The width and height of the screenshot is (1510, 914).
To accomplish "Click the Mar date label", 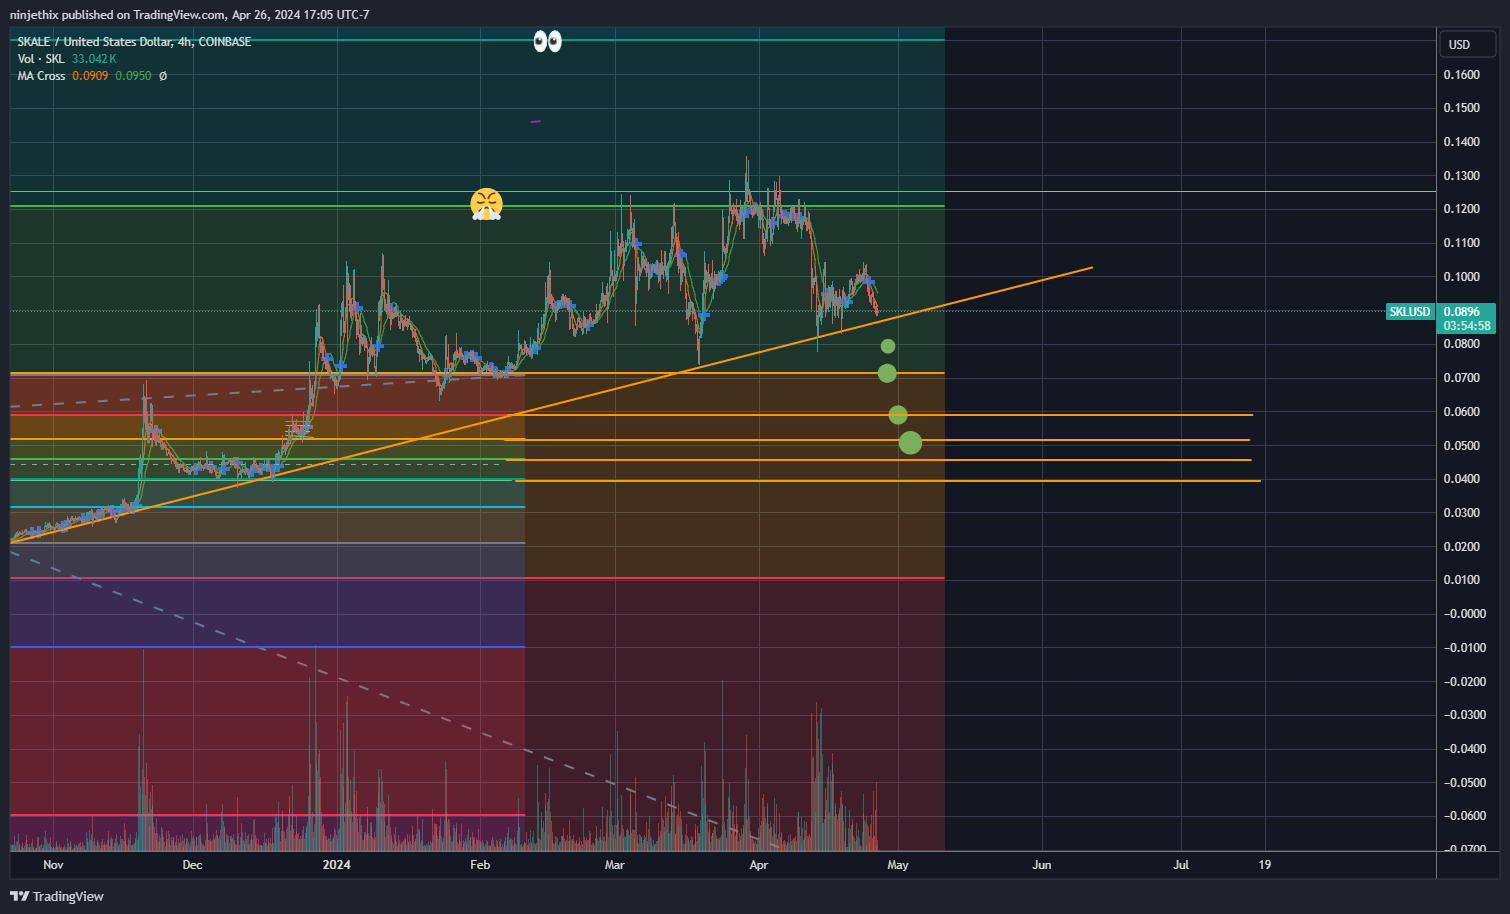I will pyautogui.click(x=614, y=865).
